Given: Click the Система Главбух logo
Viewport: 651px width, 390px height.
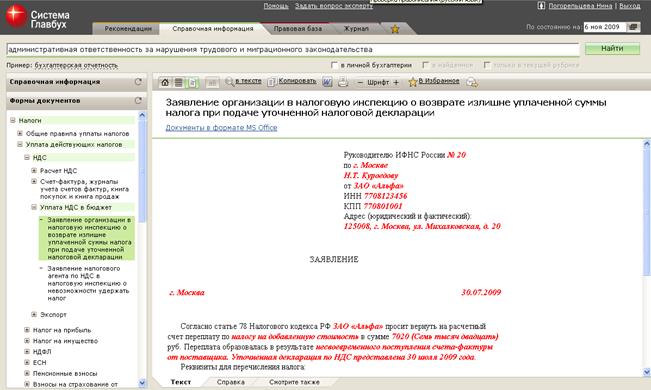Looking at the screenshot, I should click(x=37, y=17).
